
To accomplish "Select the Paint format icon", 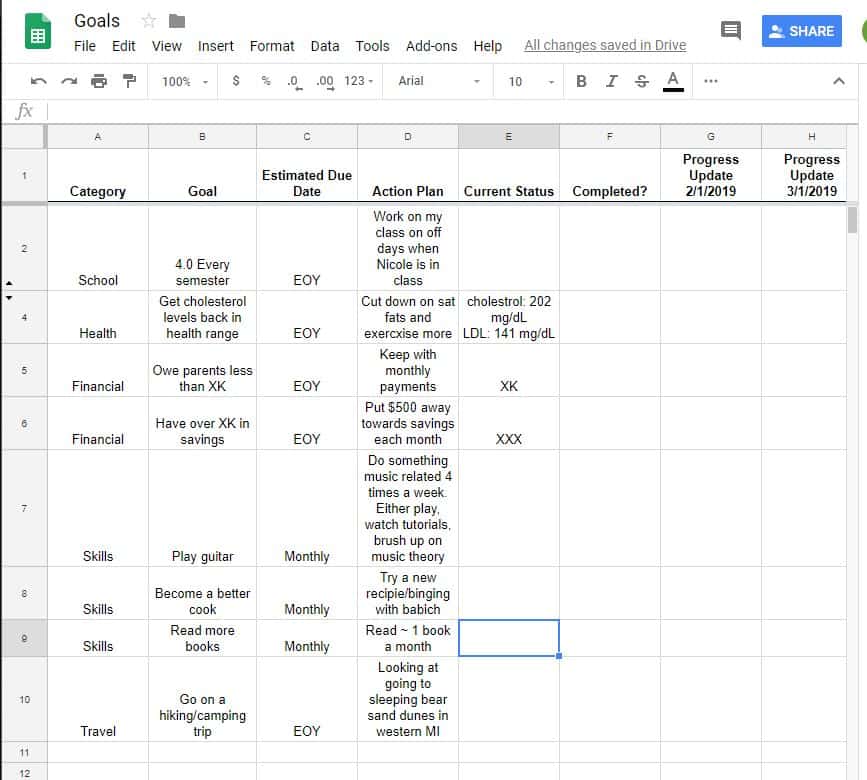I will [x=129, y=81].
